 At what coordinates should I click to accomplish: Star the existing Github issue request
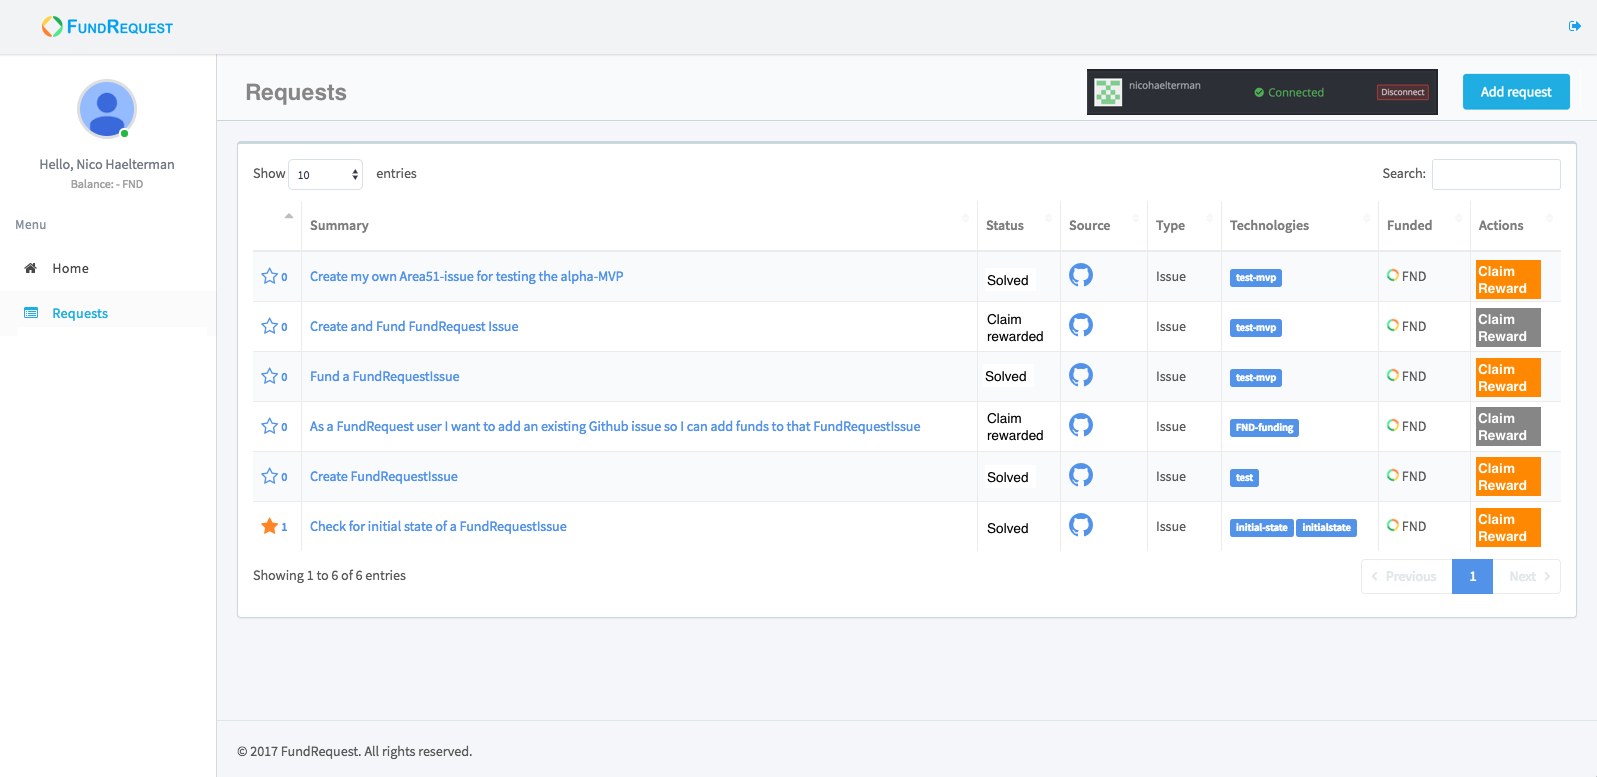(x=269, y=426)
